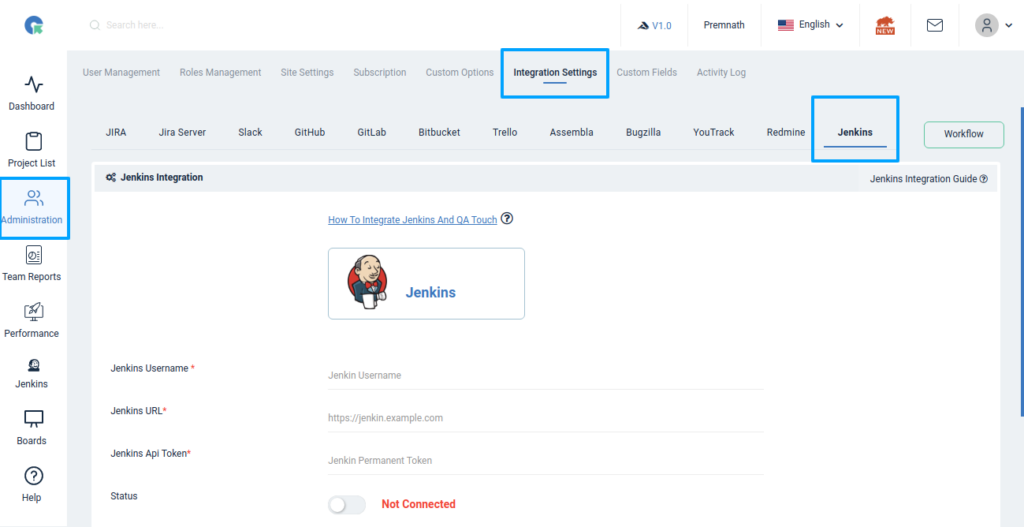Image resolution: width=1024 pixels, height=527 pixels.
Task: Open the Custom Options tab
Action: (460, 72)
